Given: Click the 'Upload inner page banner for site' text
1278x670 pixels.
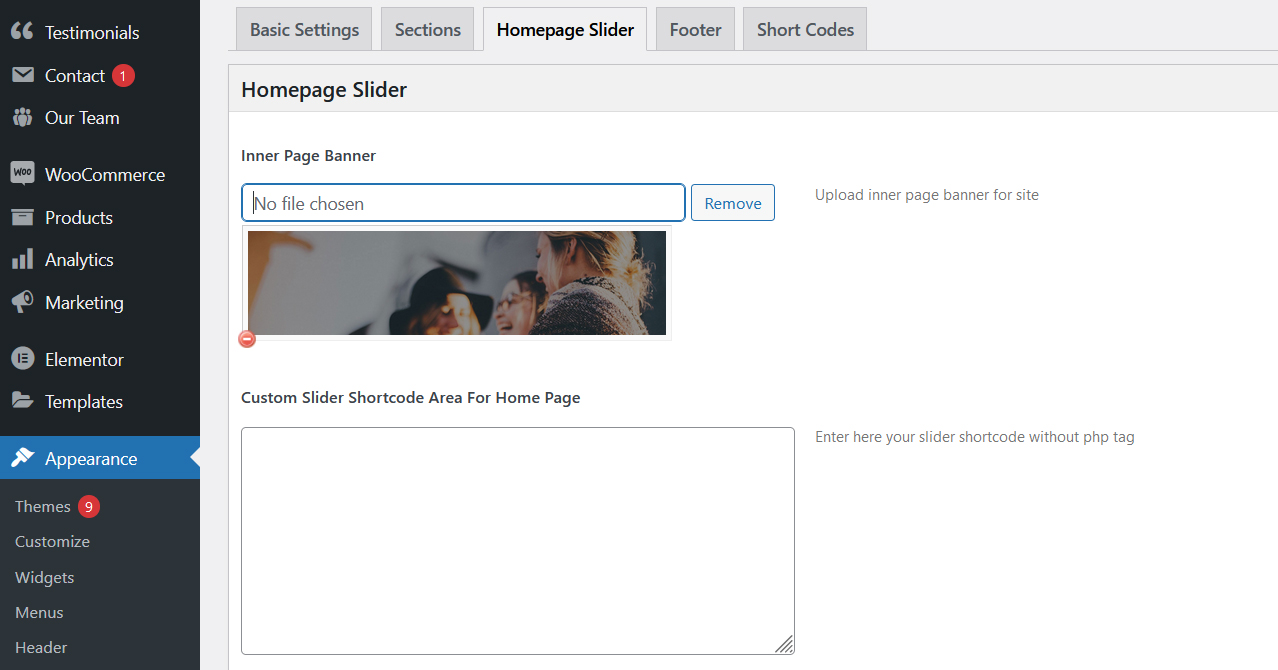Looking at the screenshot, I should (927, 195).
